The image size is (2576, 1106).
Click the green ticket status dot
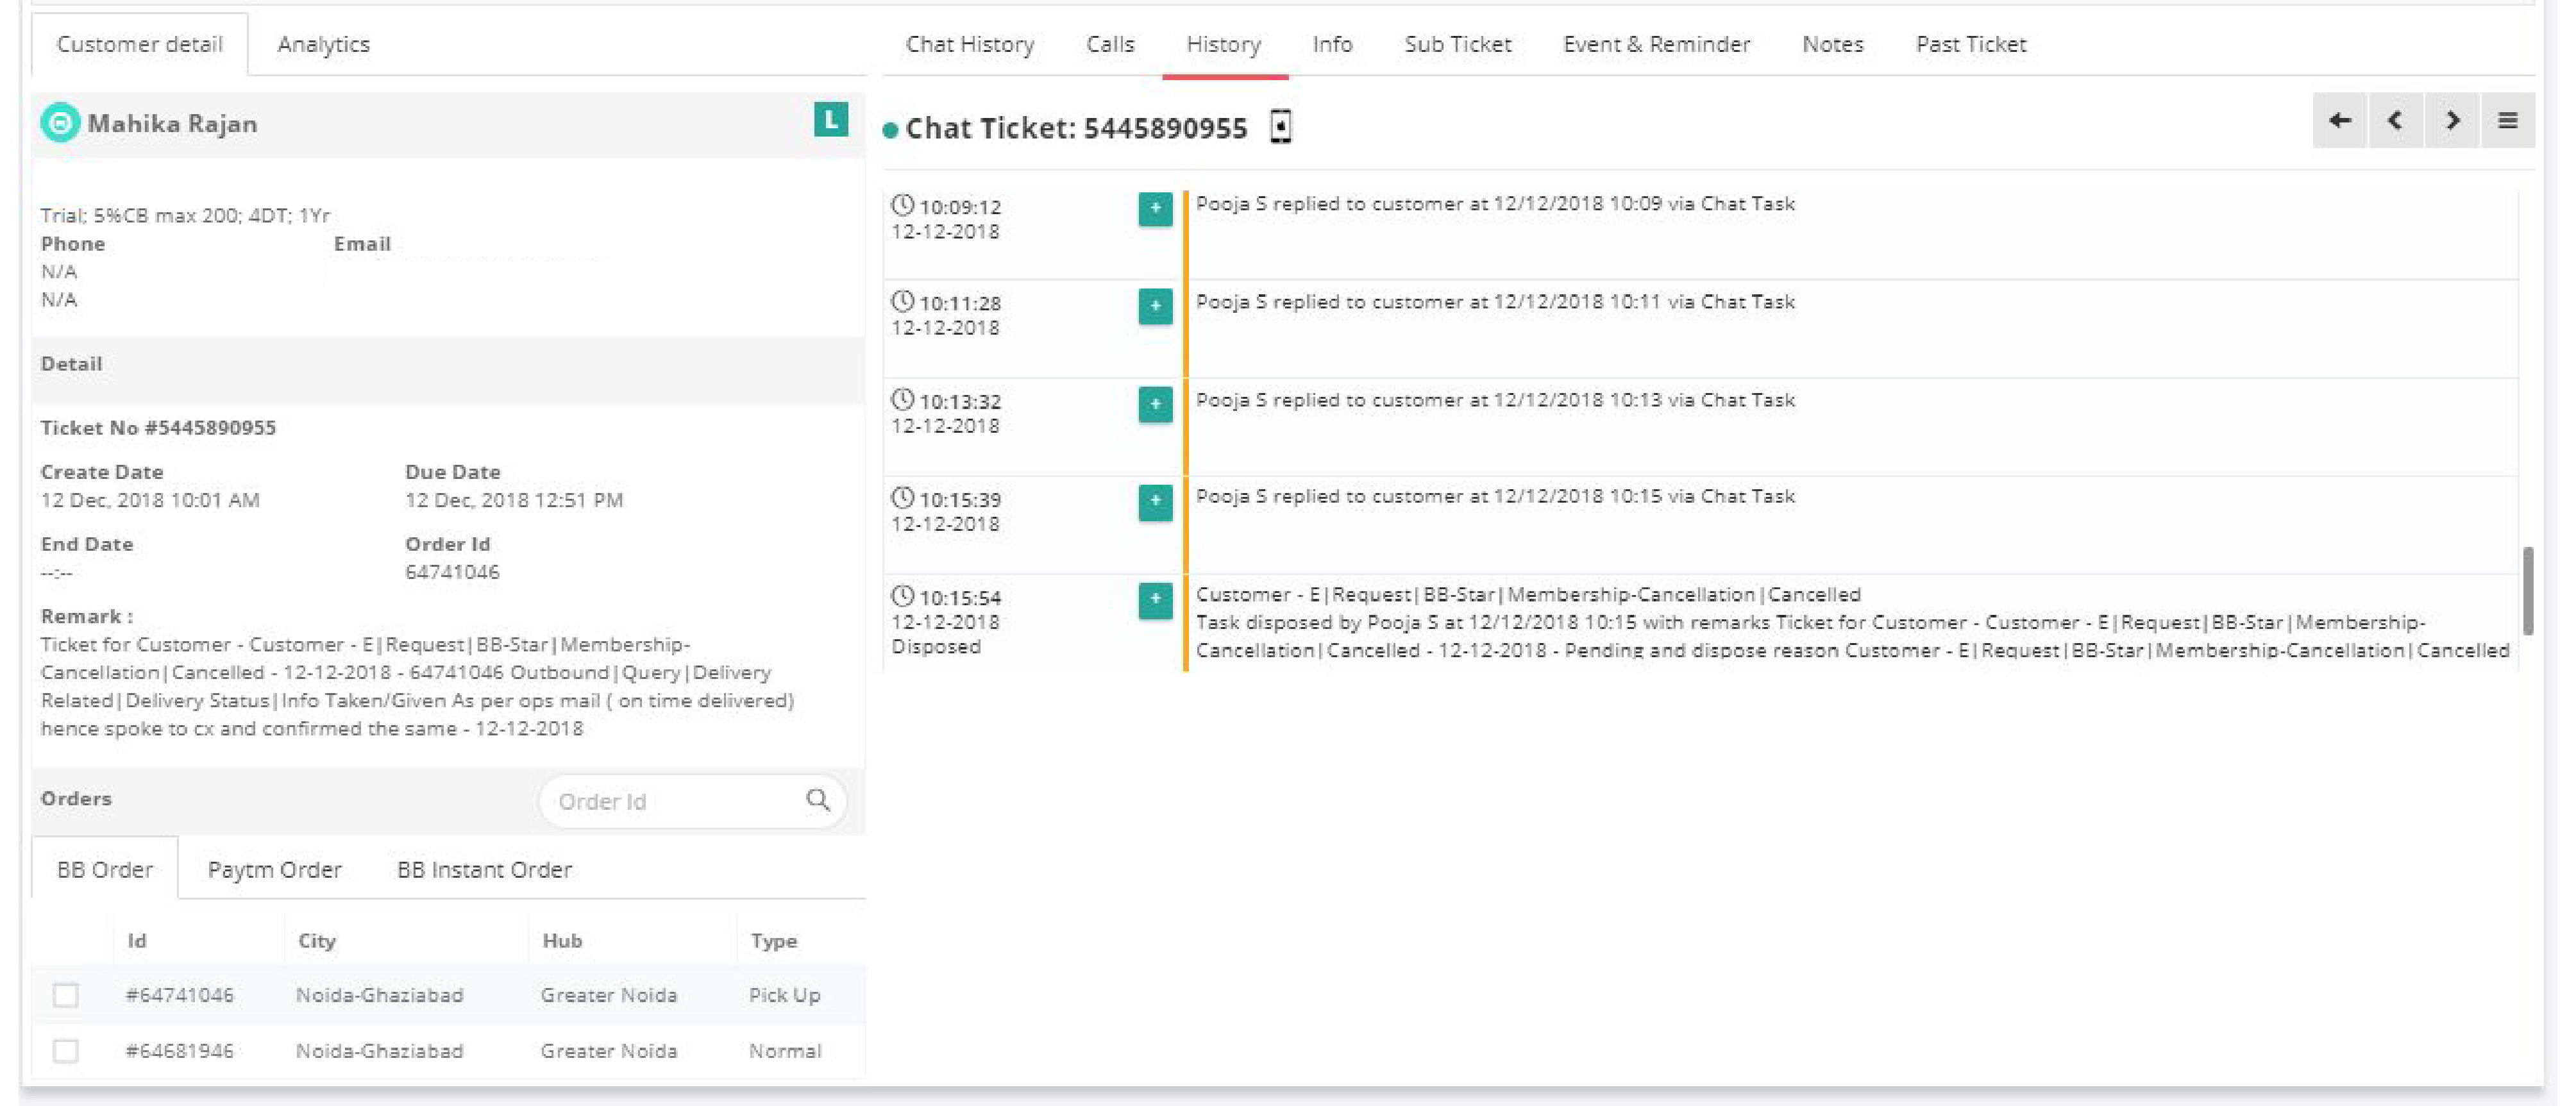890,130
